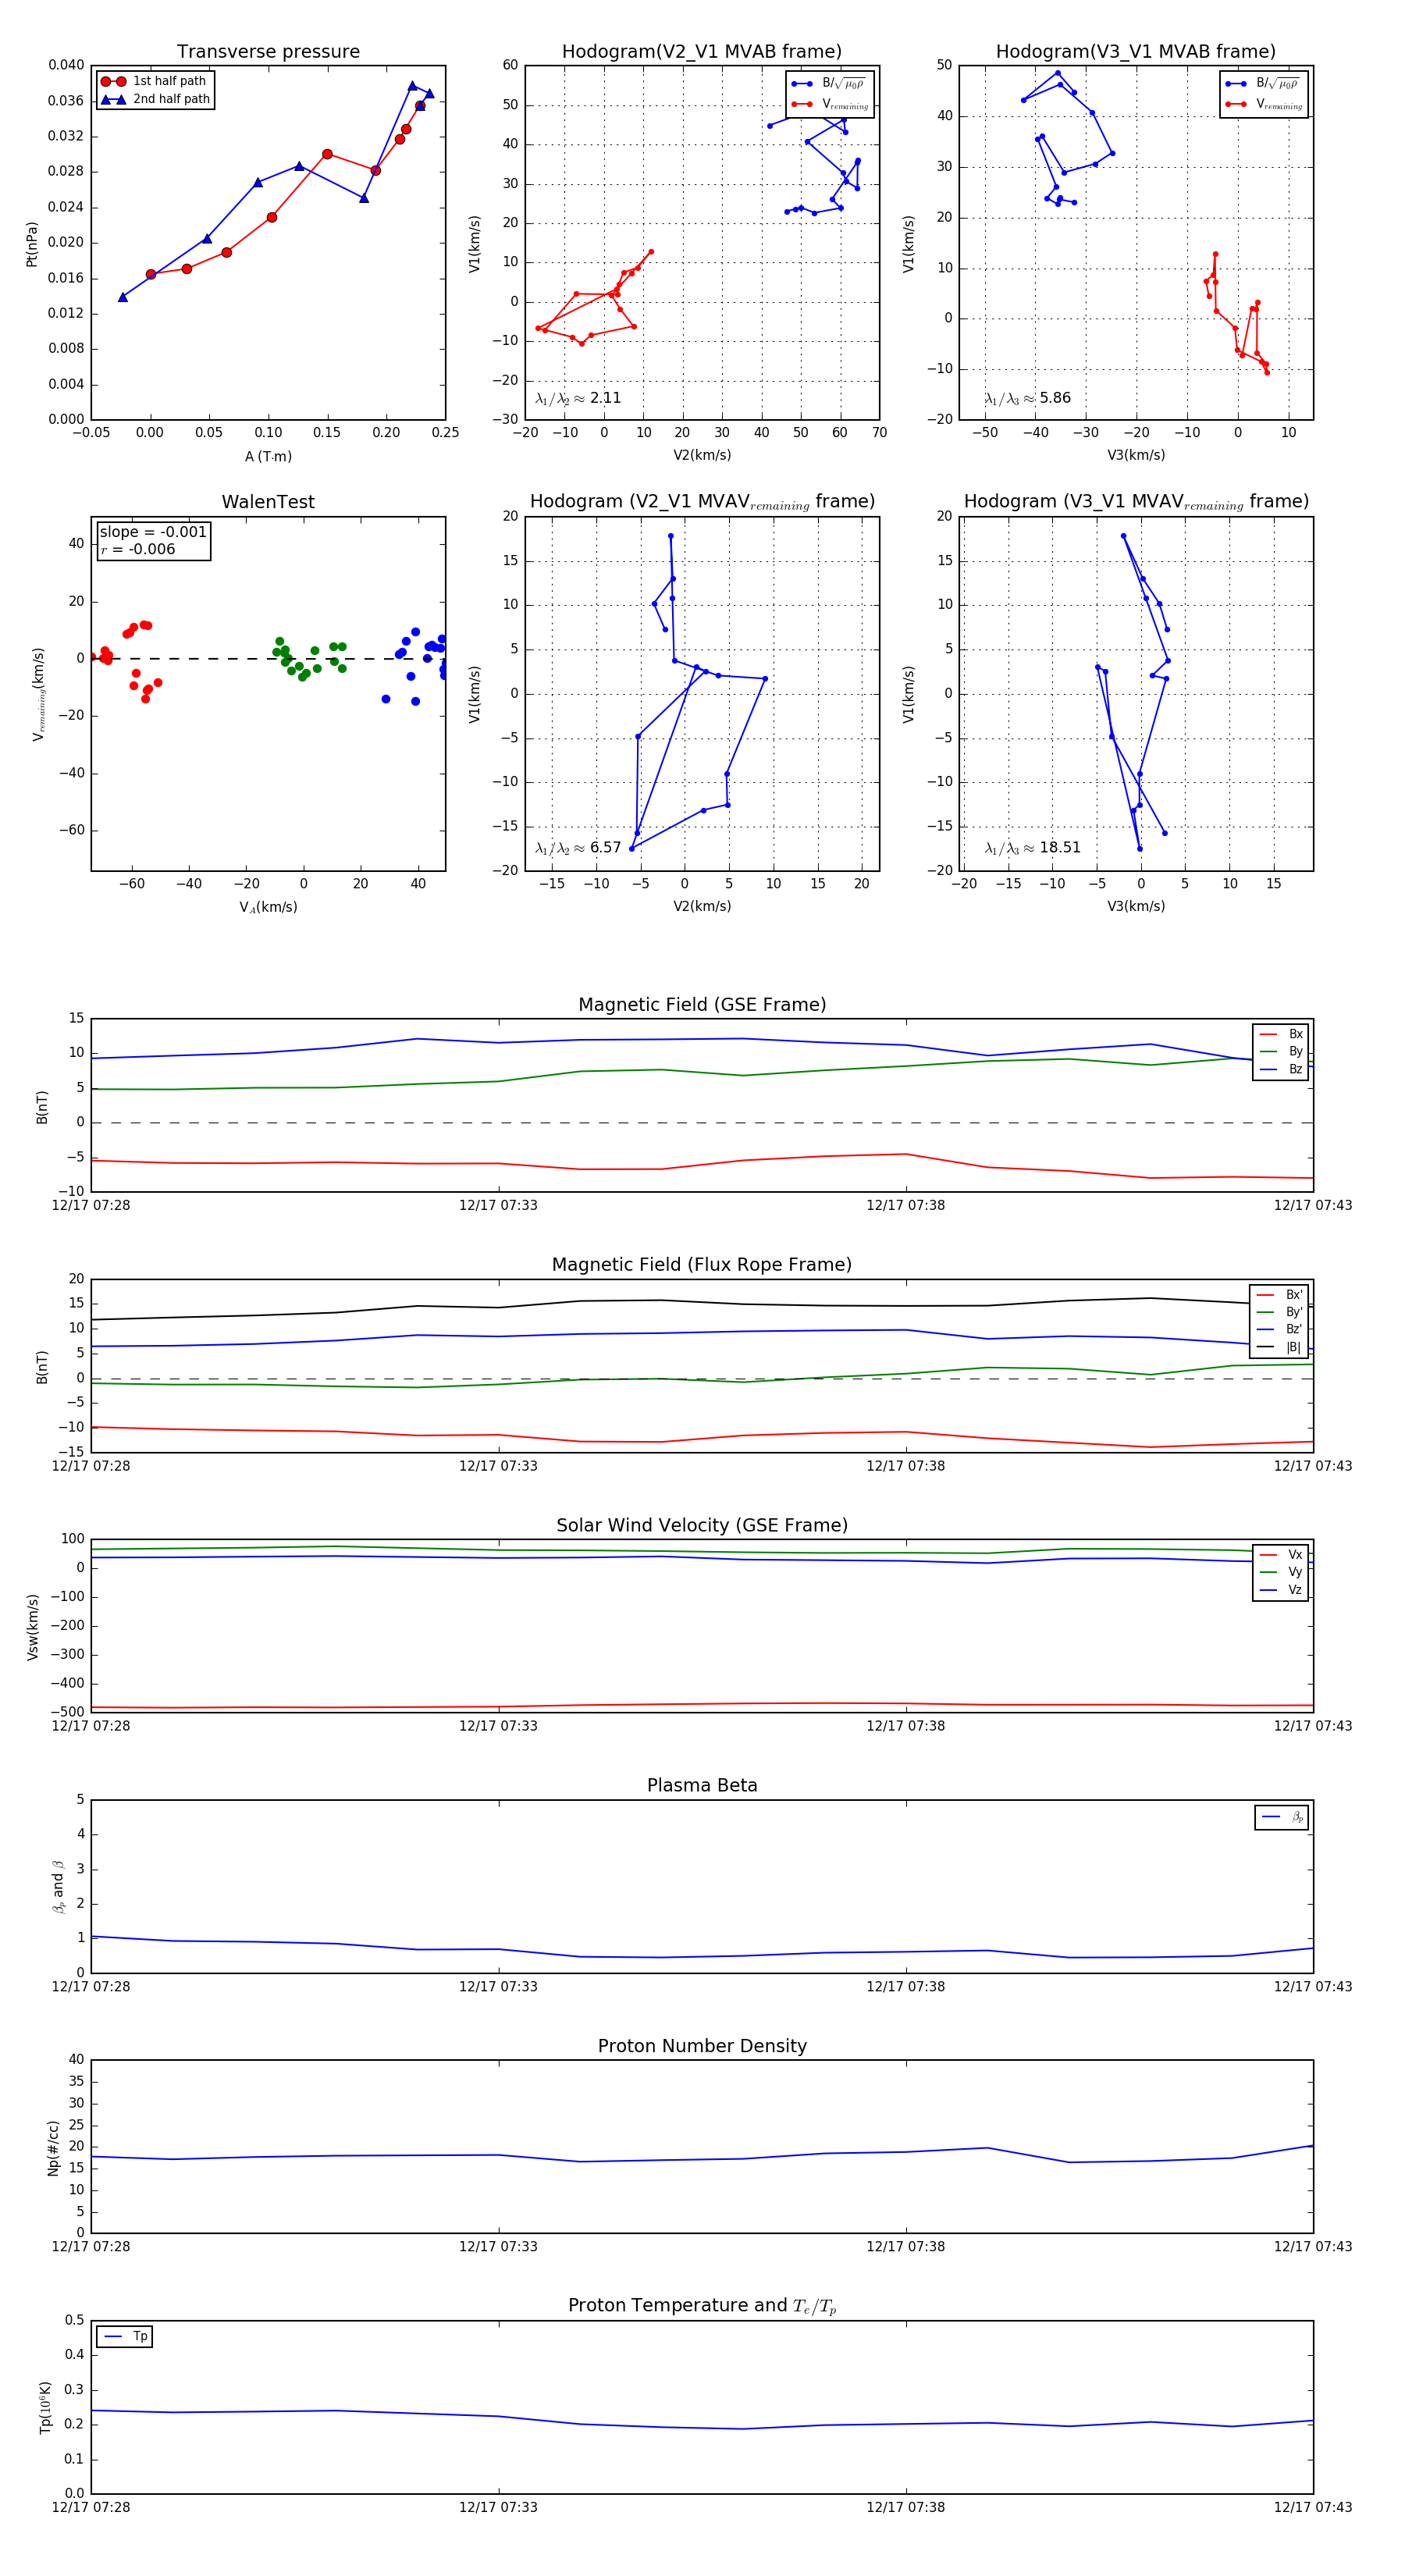The width and height of the screenshot is (1405, 2576).
Task: Click the 'Vsw(km/s)' y-axis label
Action: pos(32,1627)
